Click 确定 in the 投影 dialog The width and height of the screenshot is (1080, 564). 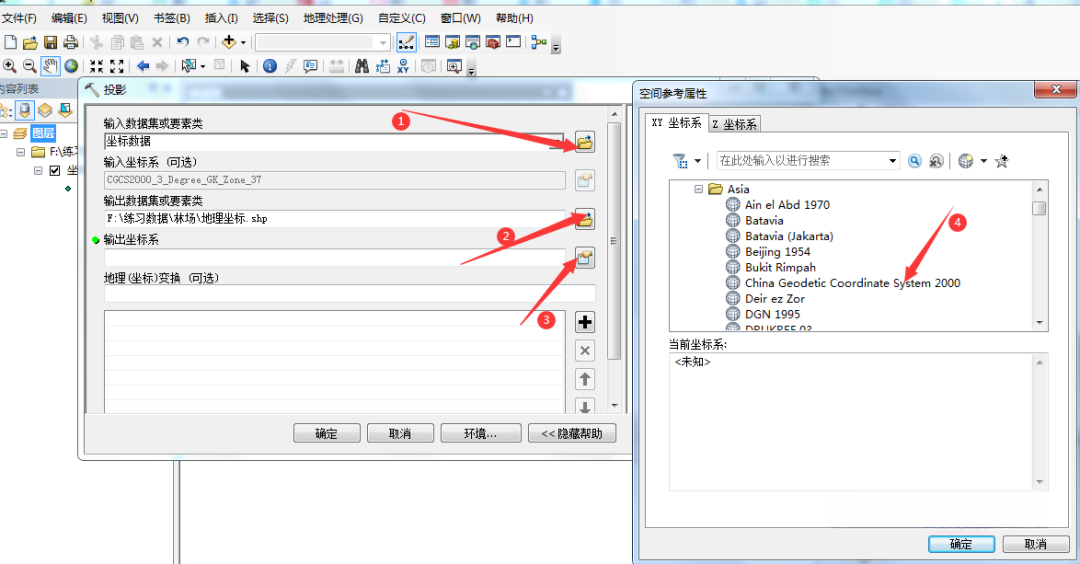click(x=326, y=433)
